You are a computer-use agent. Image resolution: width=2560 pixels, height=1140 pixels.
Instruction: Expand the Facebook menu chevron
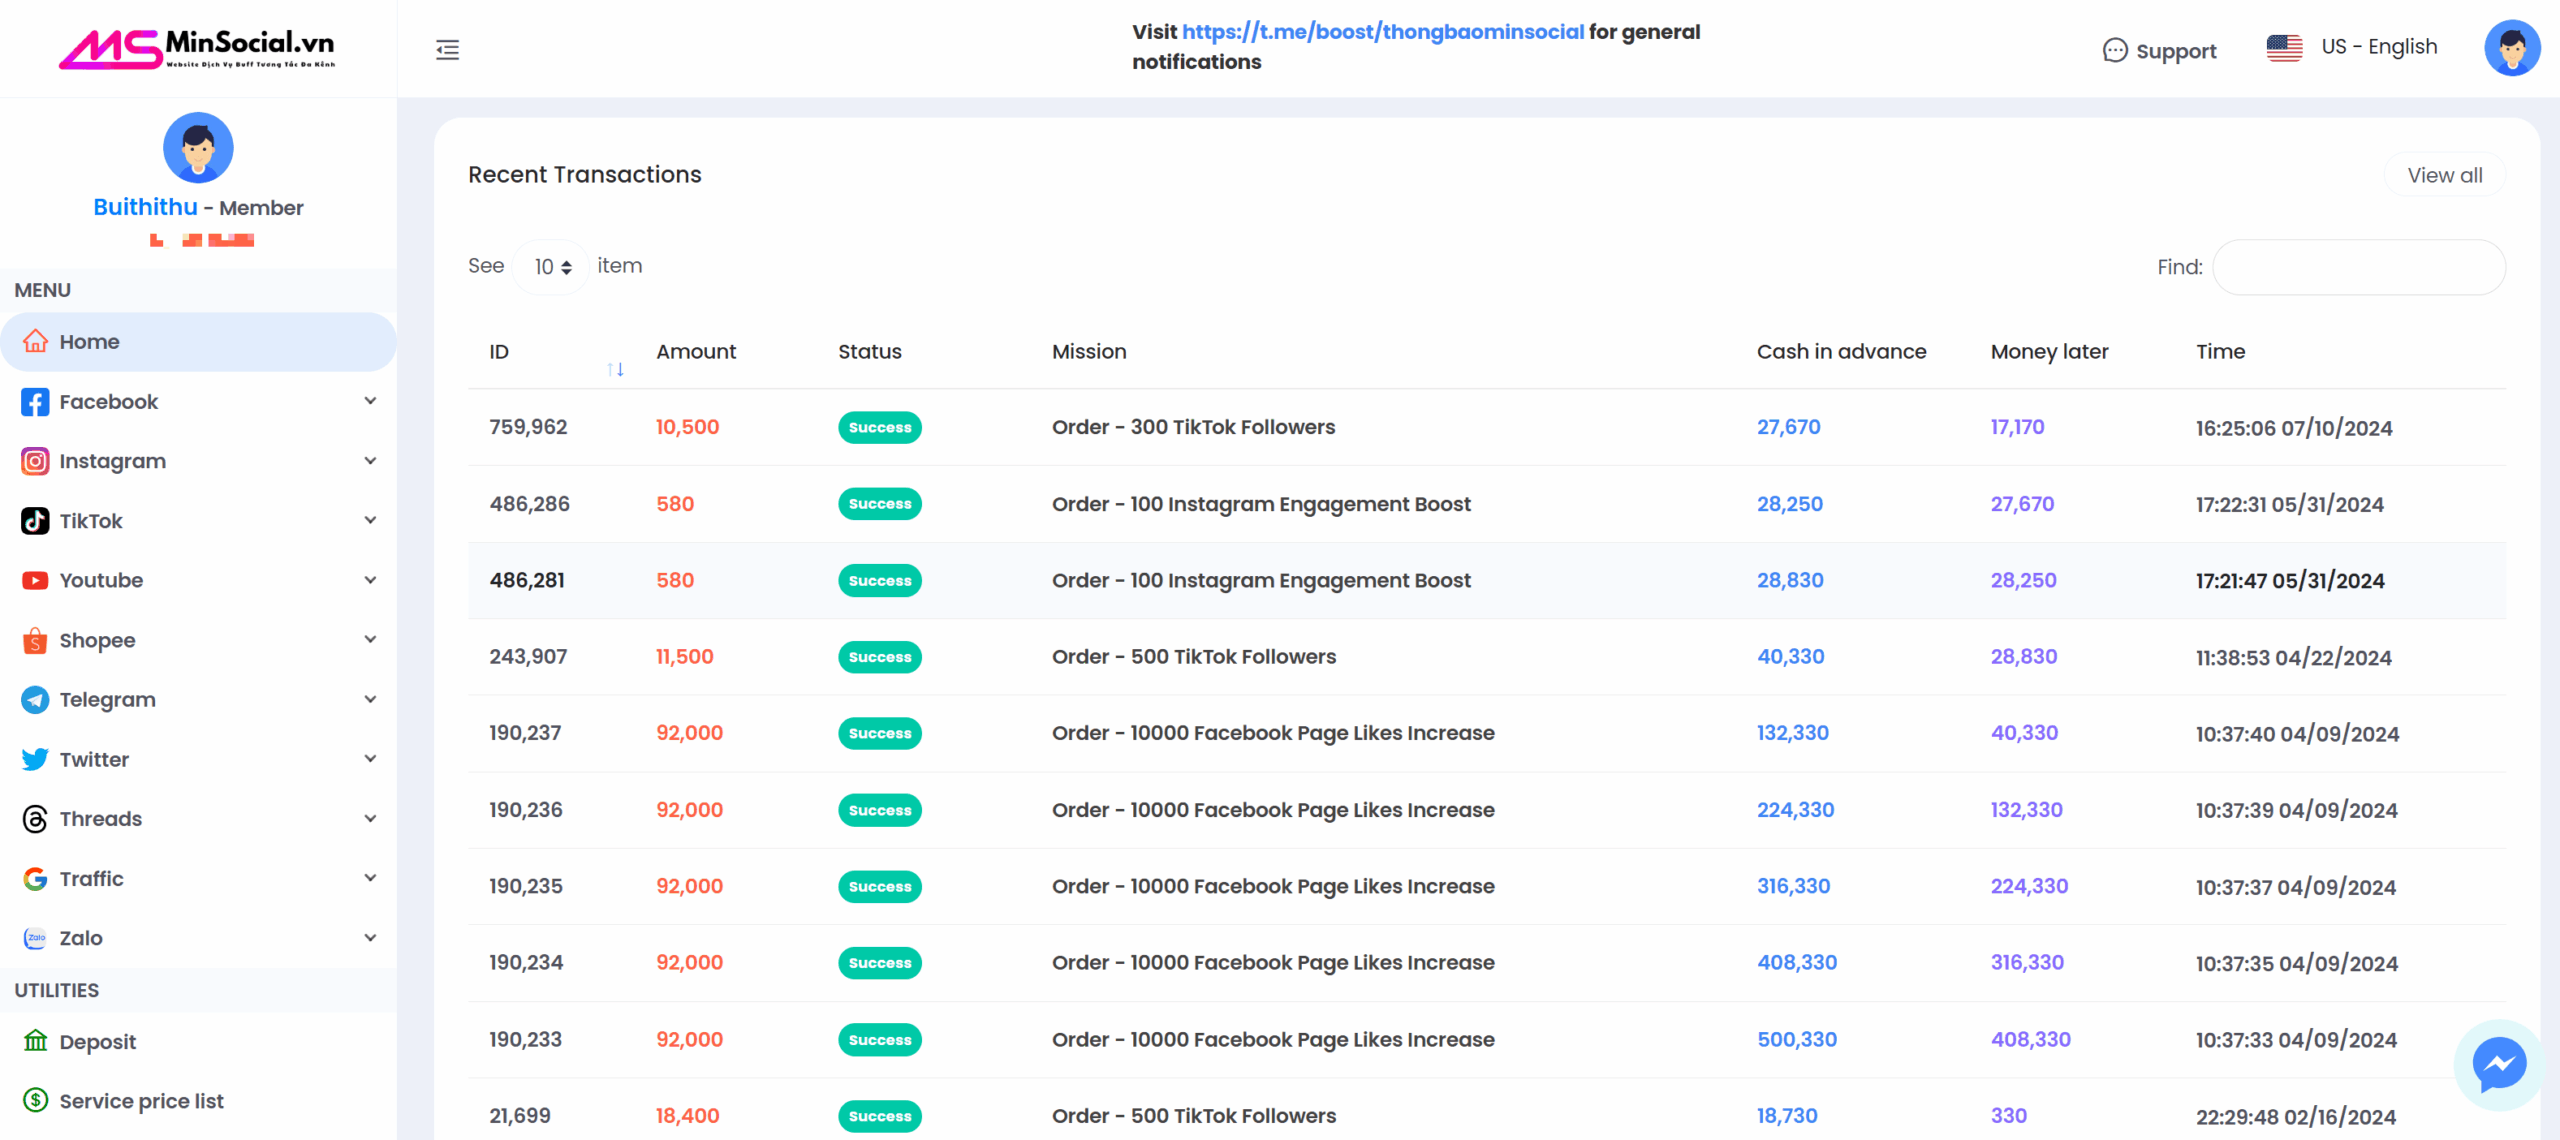370,401
